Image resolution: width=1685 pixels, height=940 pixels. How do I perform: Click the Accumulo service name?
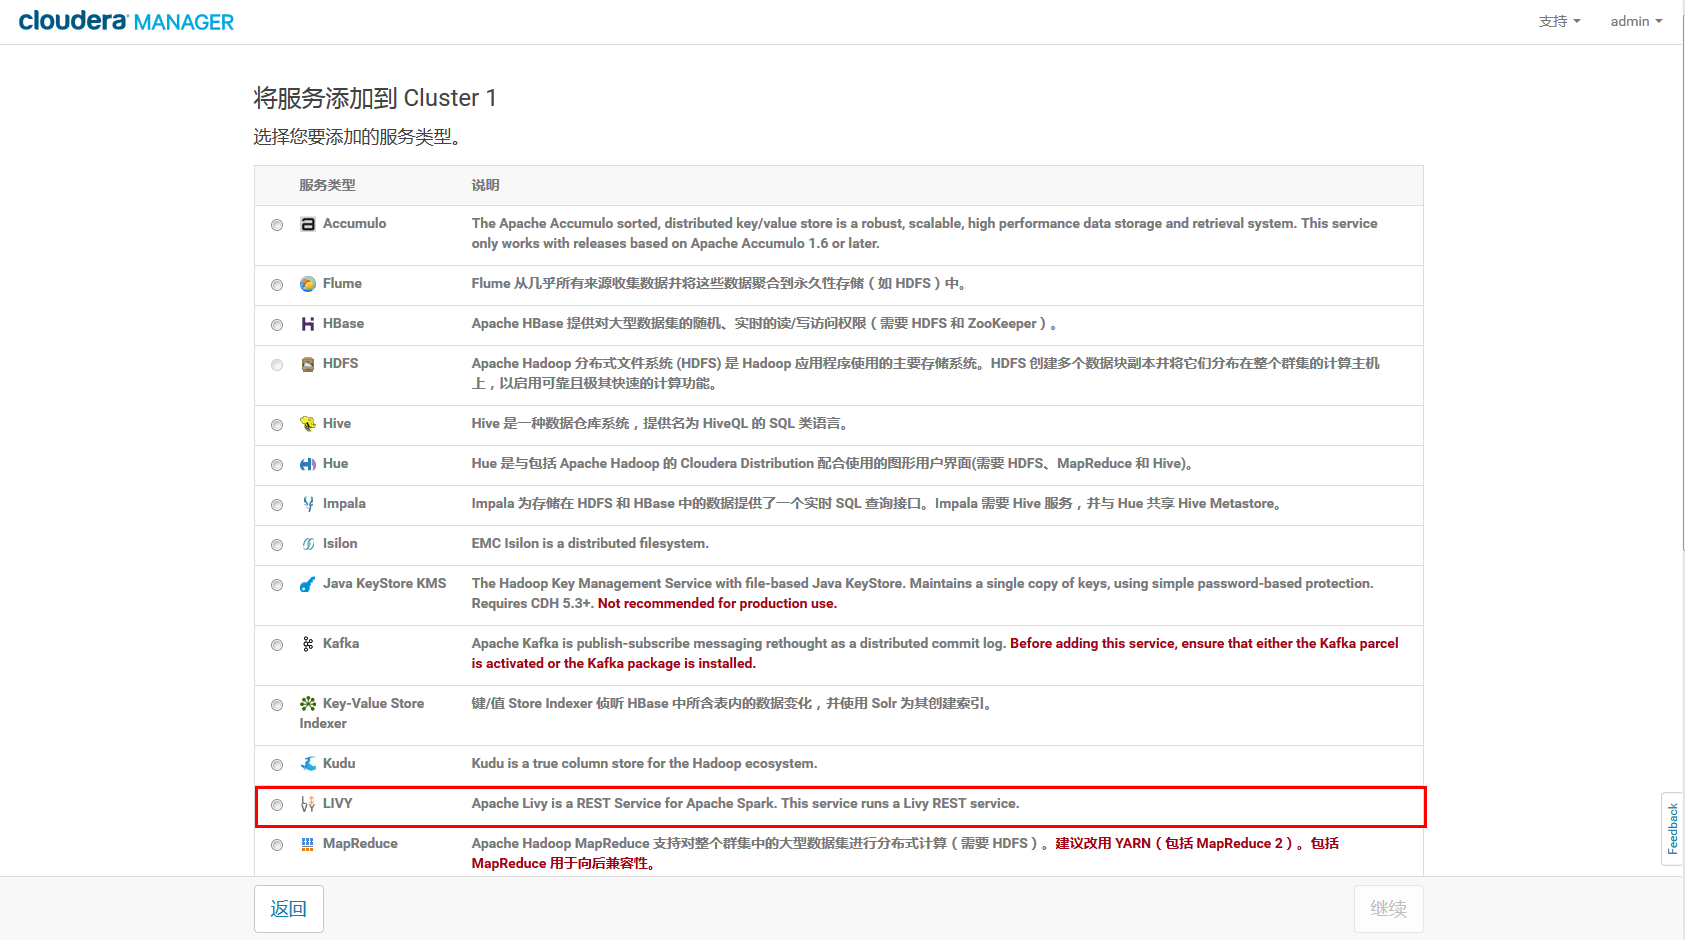point(354,224)
